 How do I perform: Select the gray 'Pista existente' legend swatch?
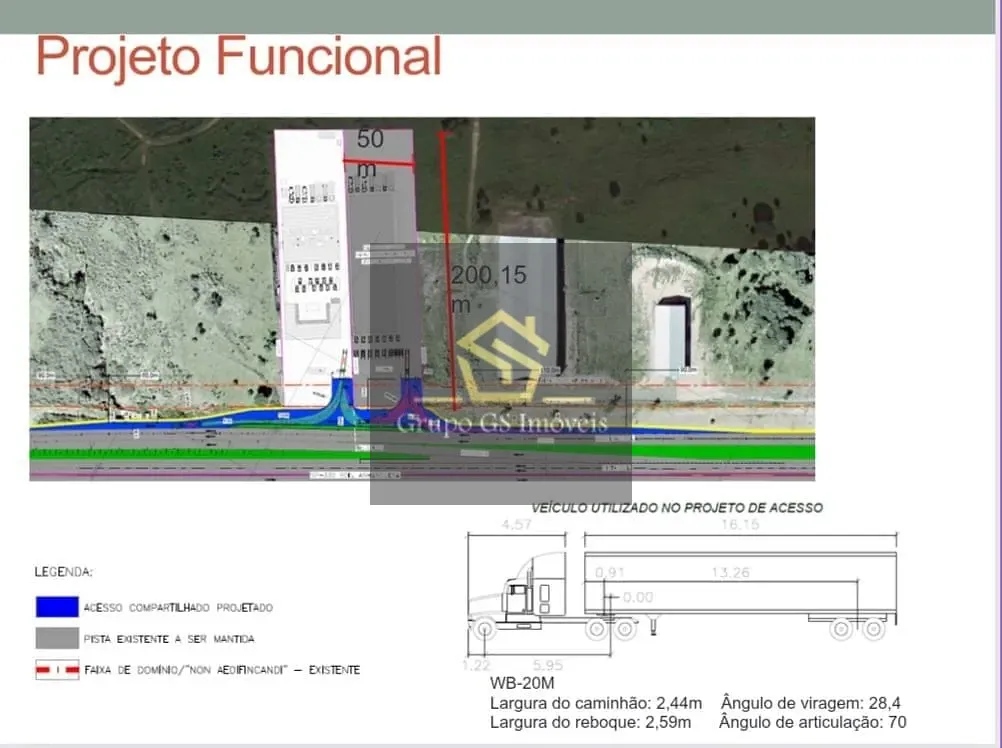(x=57, y=638)
